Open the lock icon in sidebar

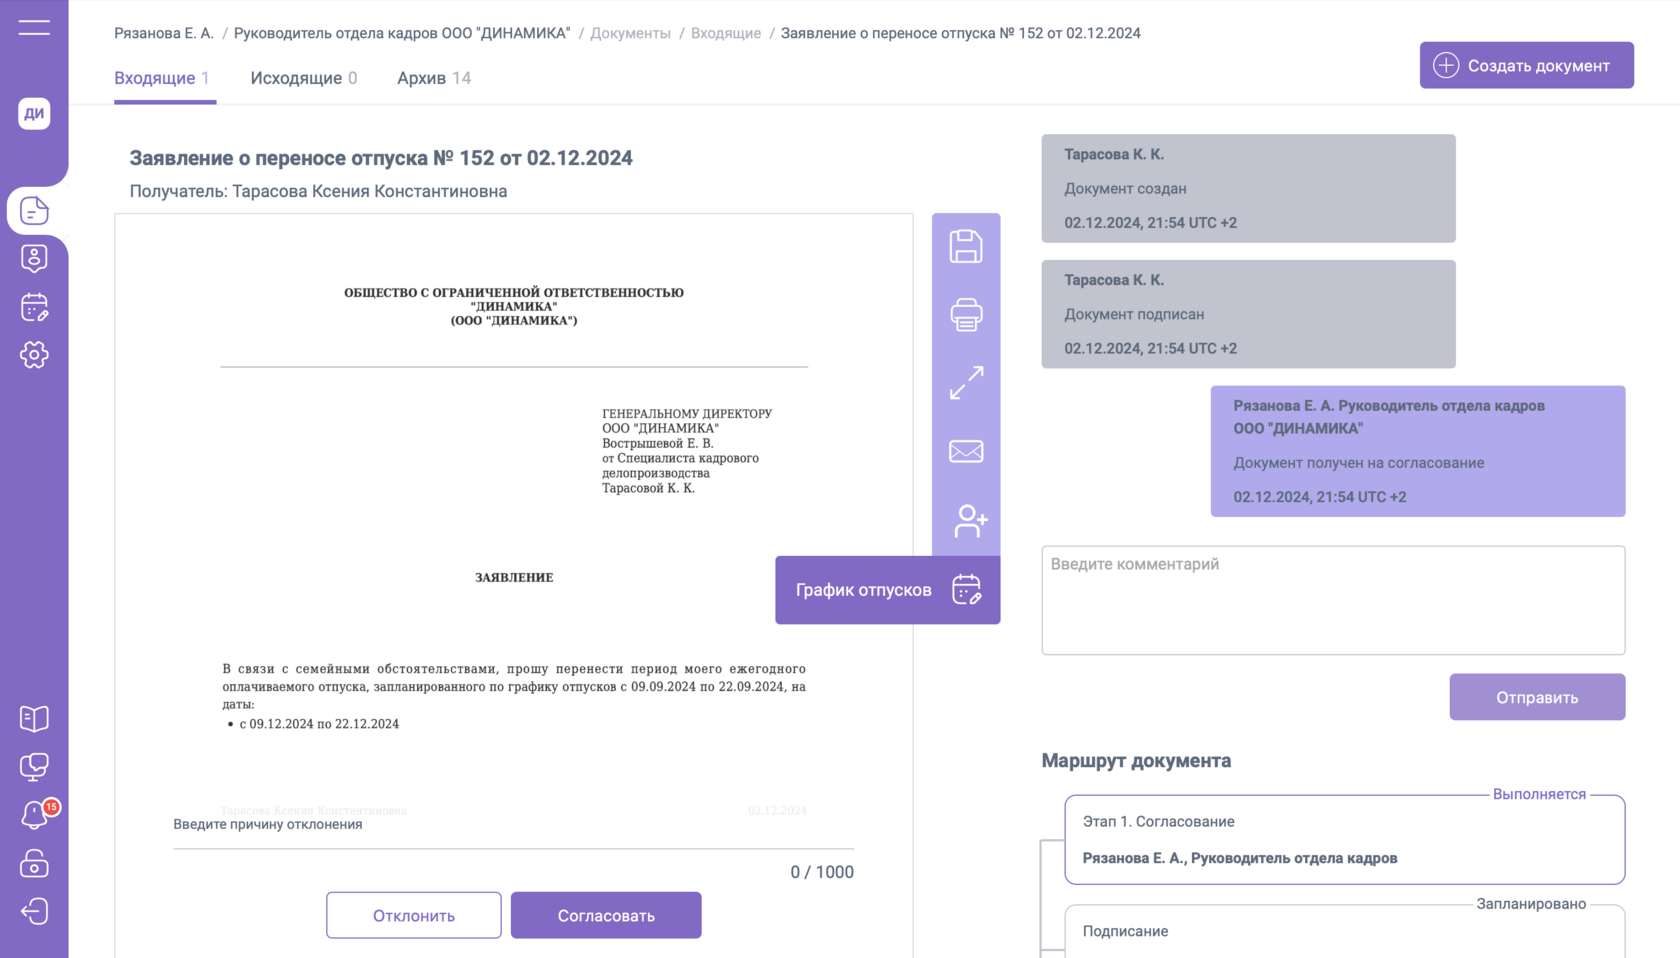(x=34, y=863)
